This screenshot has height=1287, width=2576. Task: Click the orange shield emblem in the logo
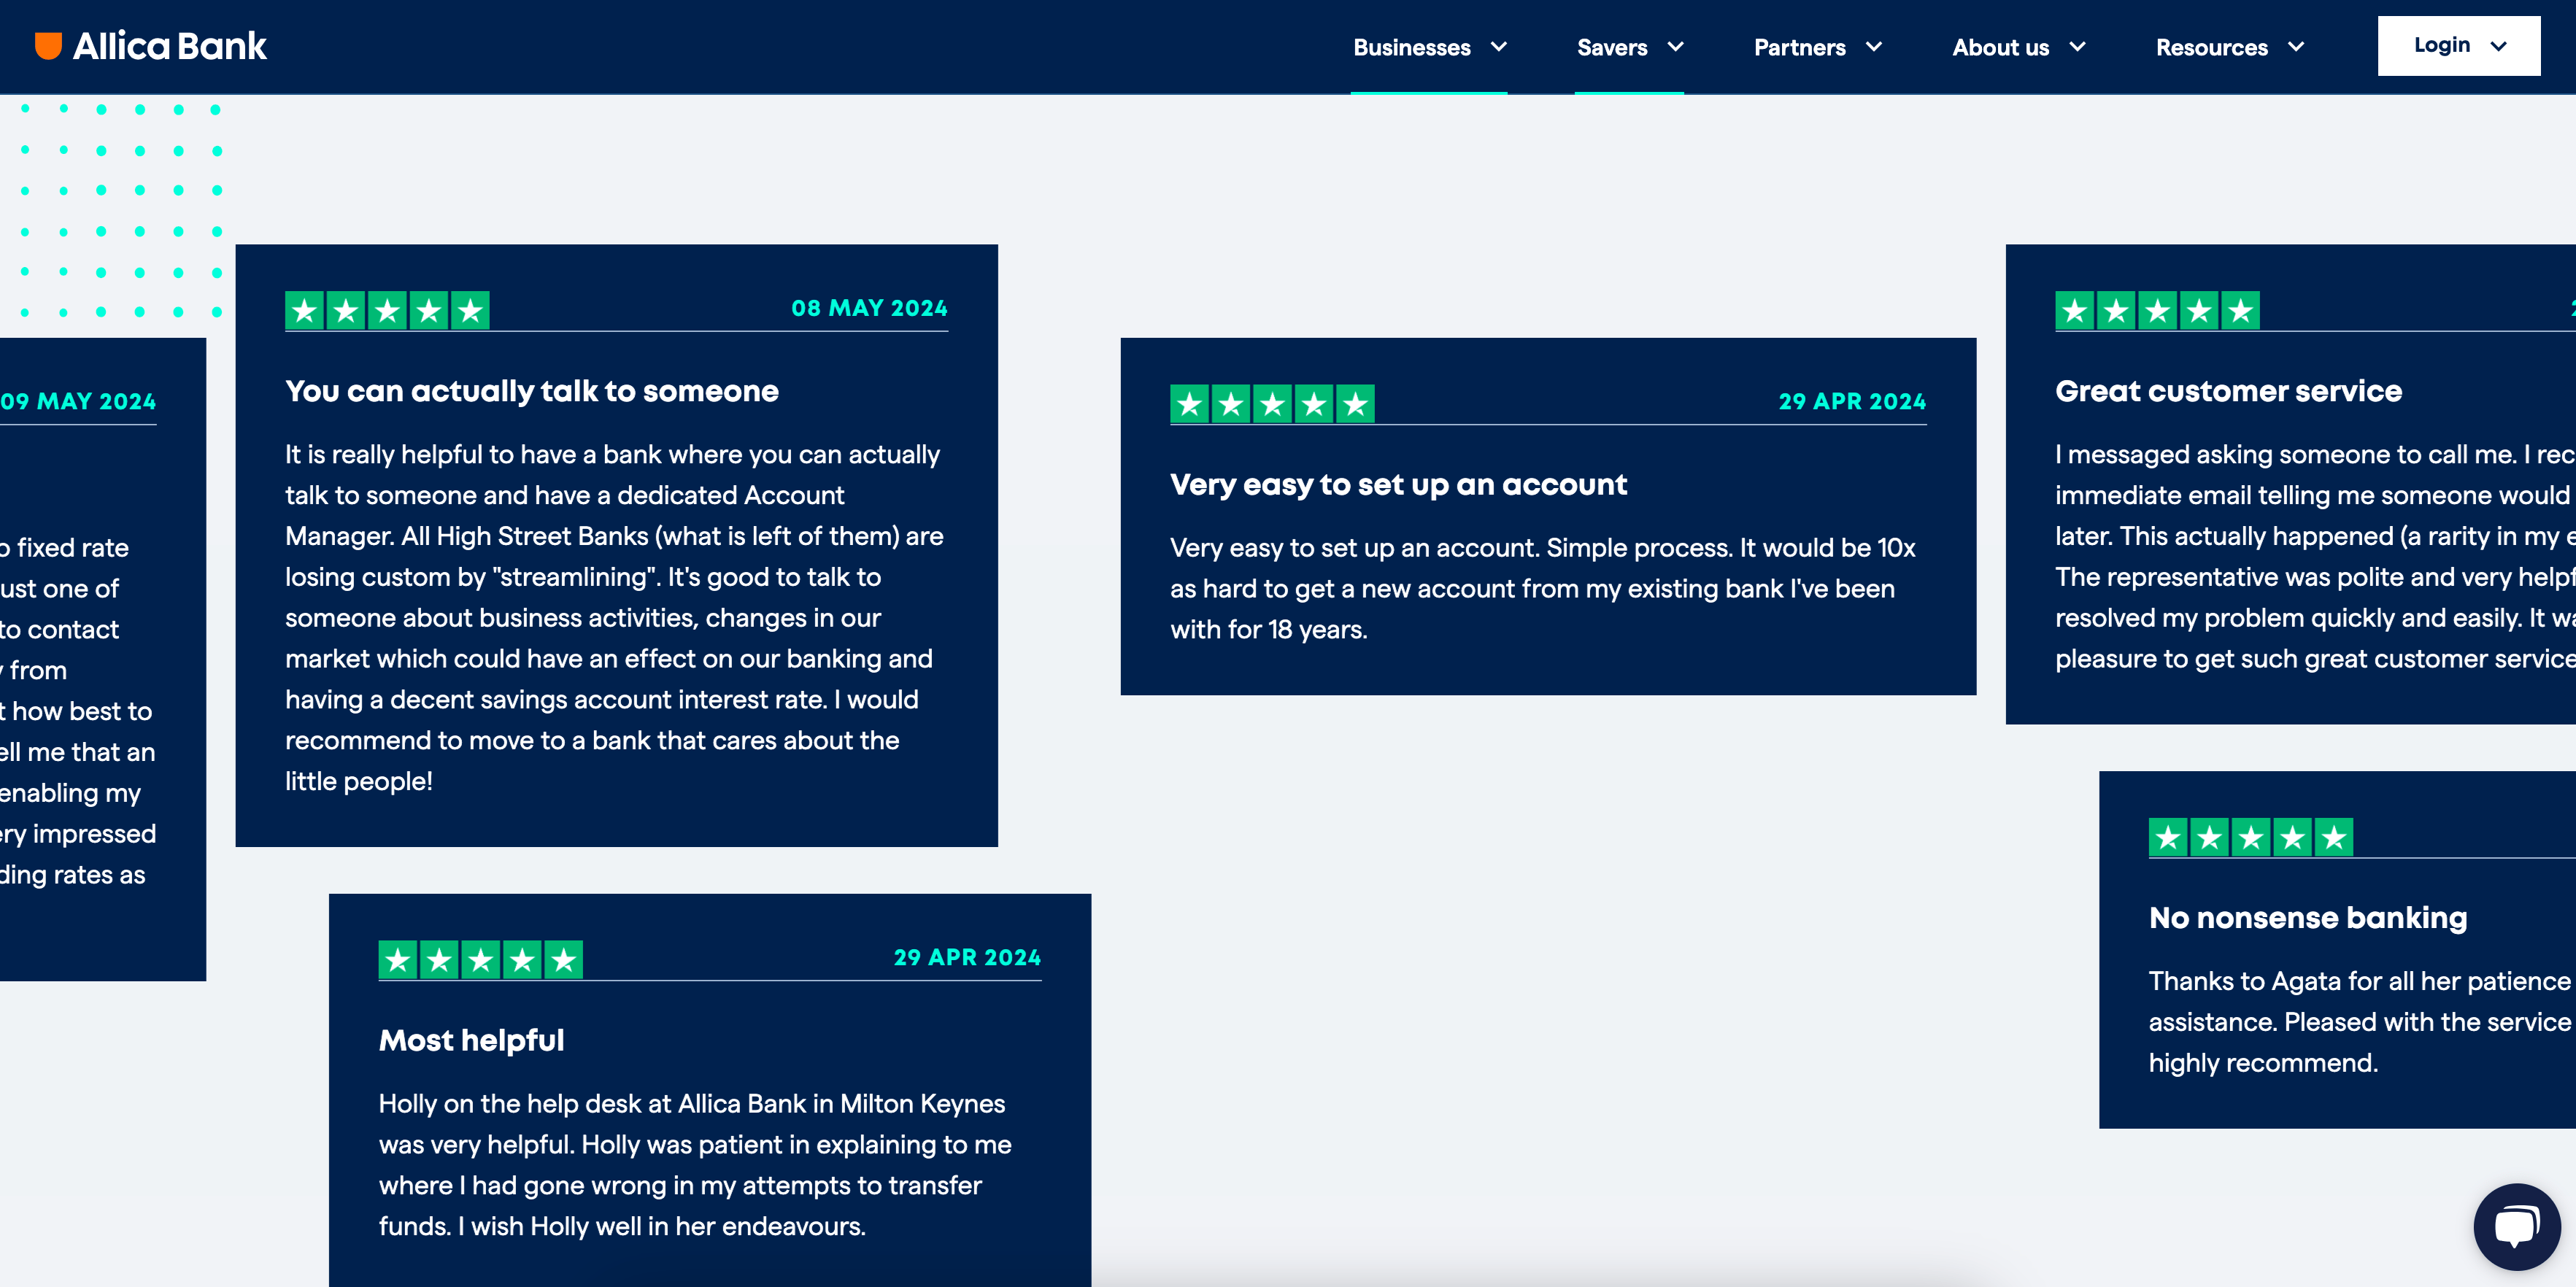(x=48, y=46)
